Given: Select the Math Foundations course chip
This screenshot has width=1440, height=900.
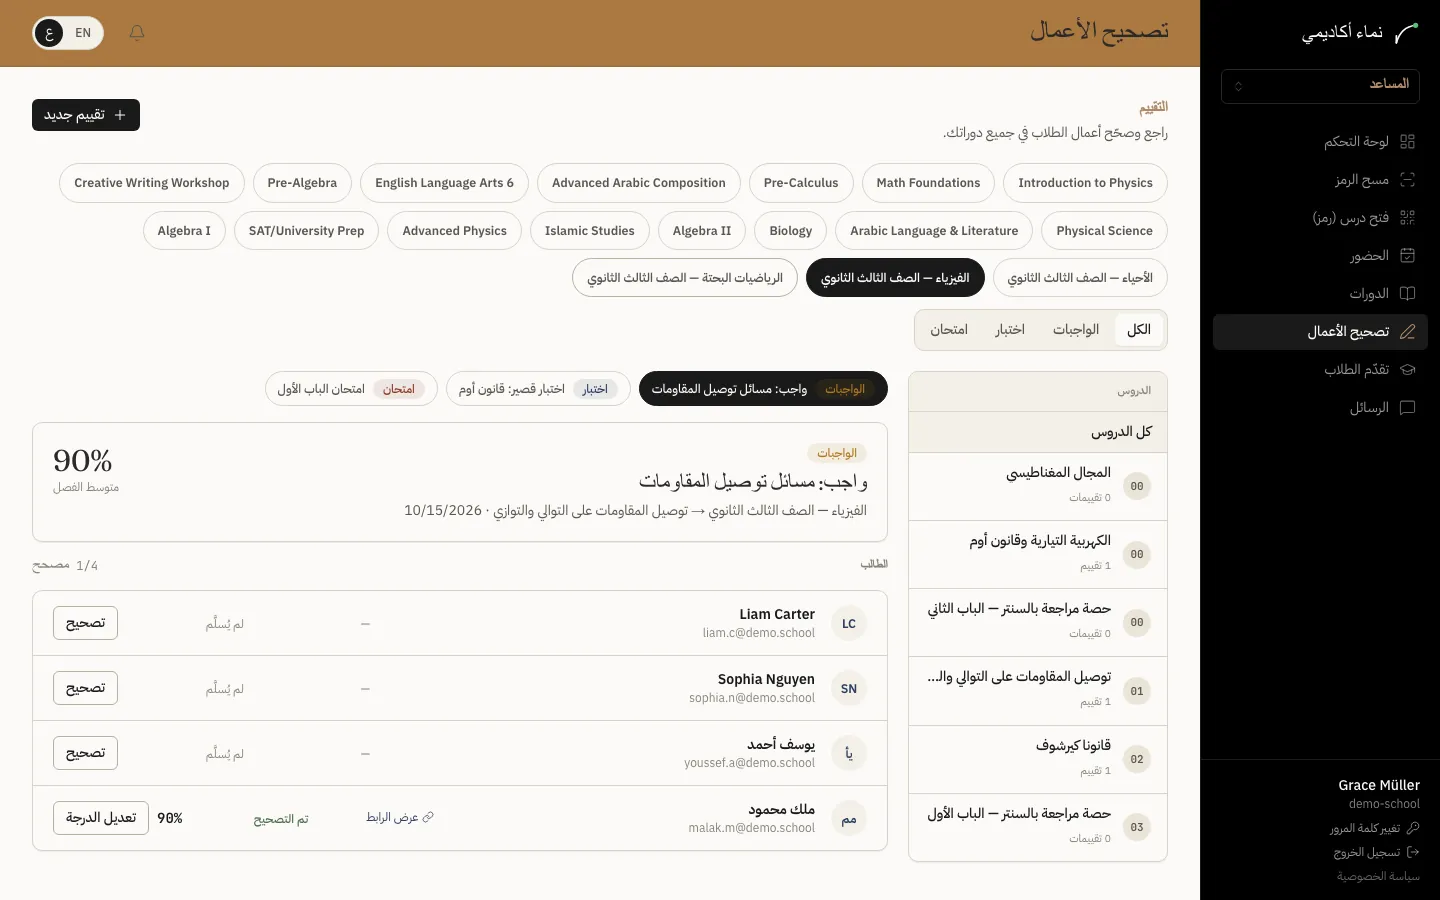Looking at the screenshot, I should point(928,183).
